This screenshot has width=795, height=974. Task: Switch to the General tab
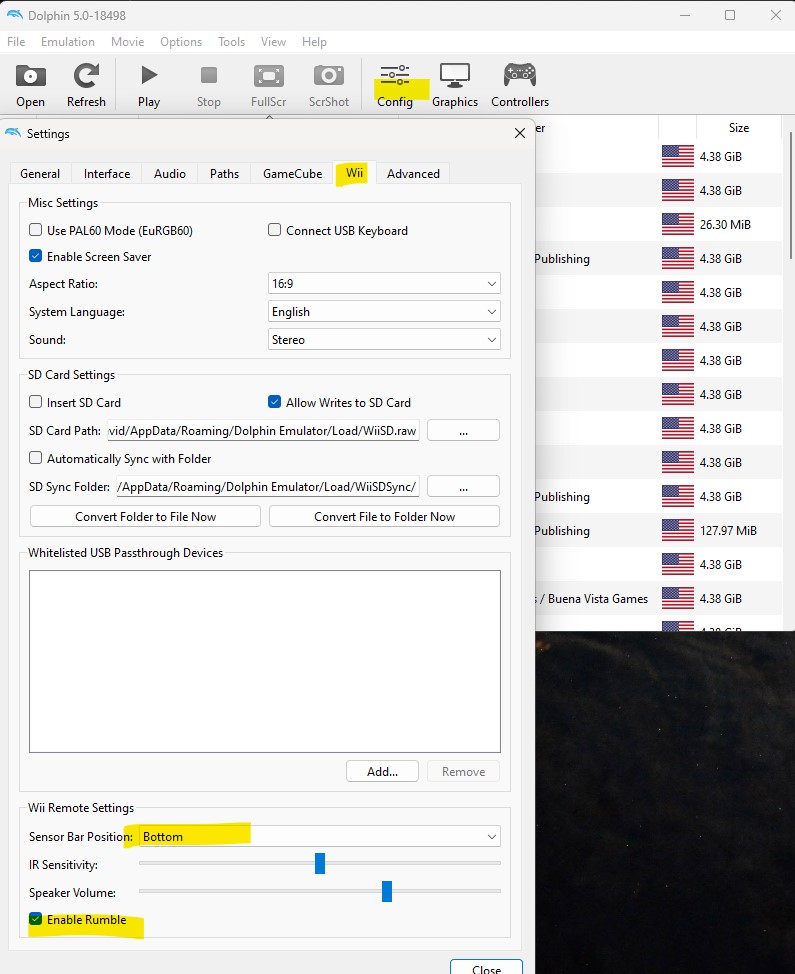[x=40, y=173]
